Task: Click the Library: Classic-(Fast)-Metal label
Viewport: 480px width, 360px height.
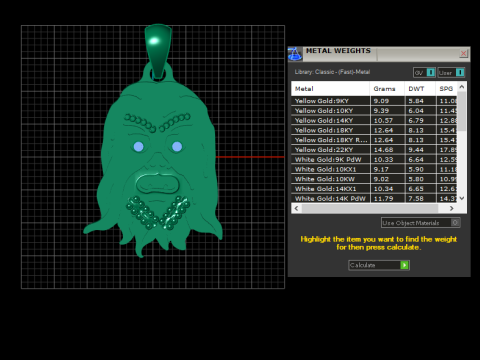Action: (x=332, y=72)
